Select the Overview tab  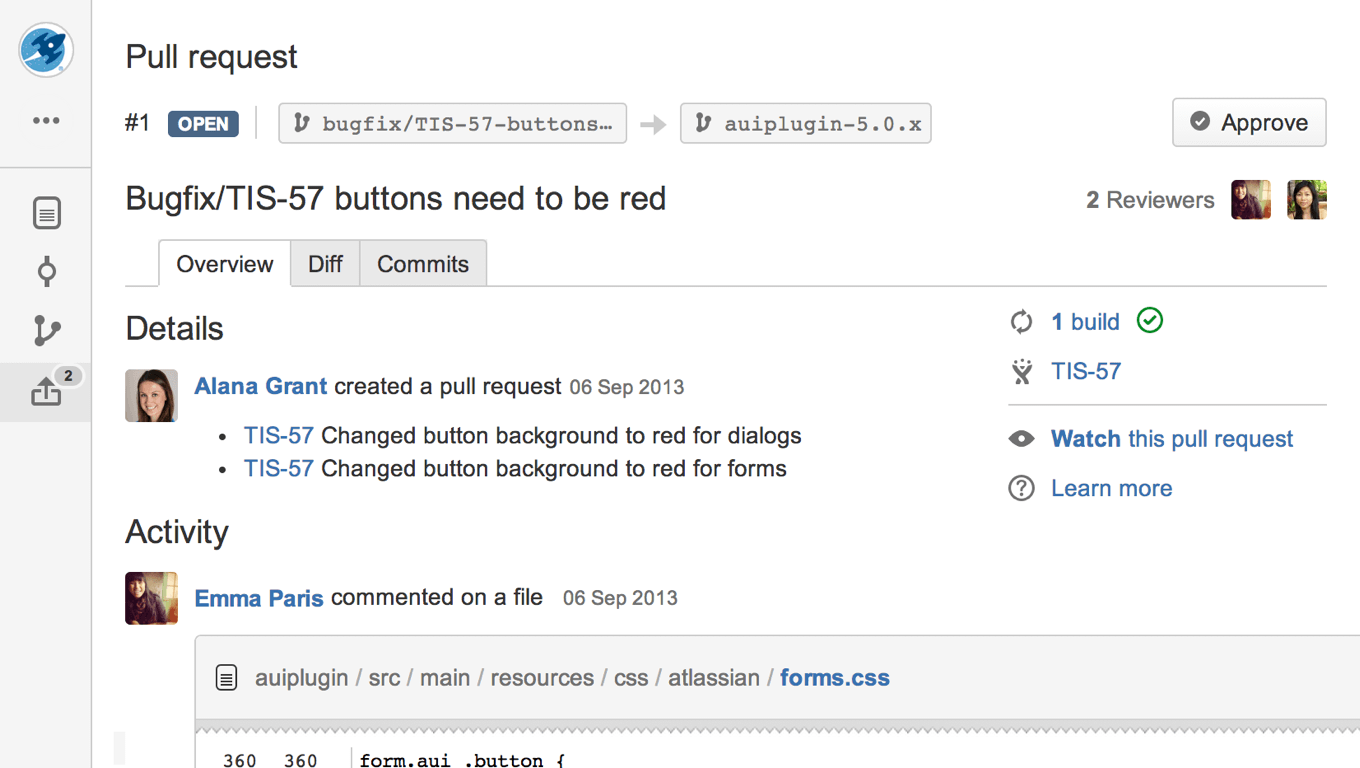coord(224,264)
